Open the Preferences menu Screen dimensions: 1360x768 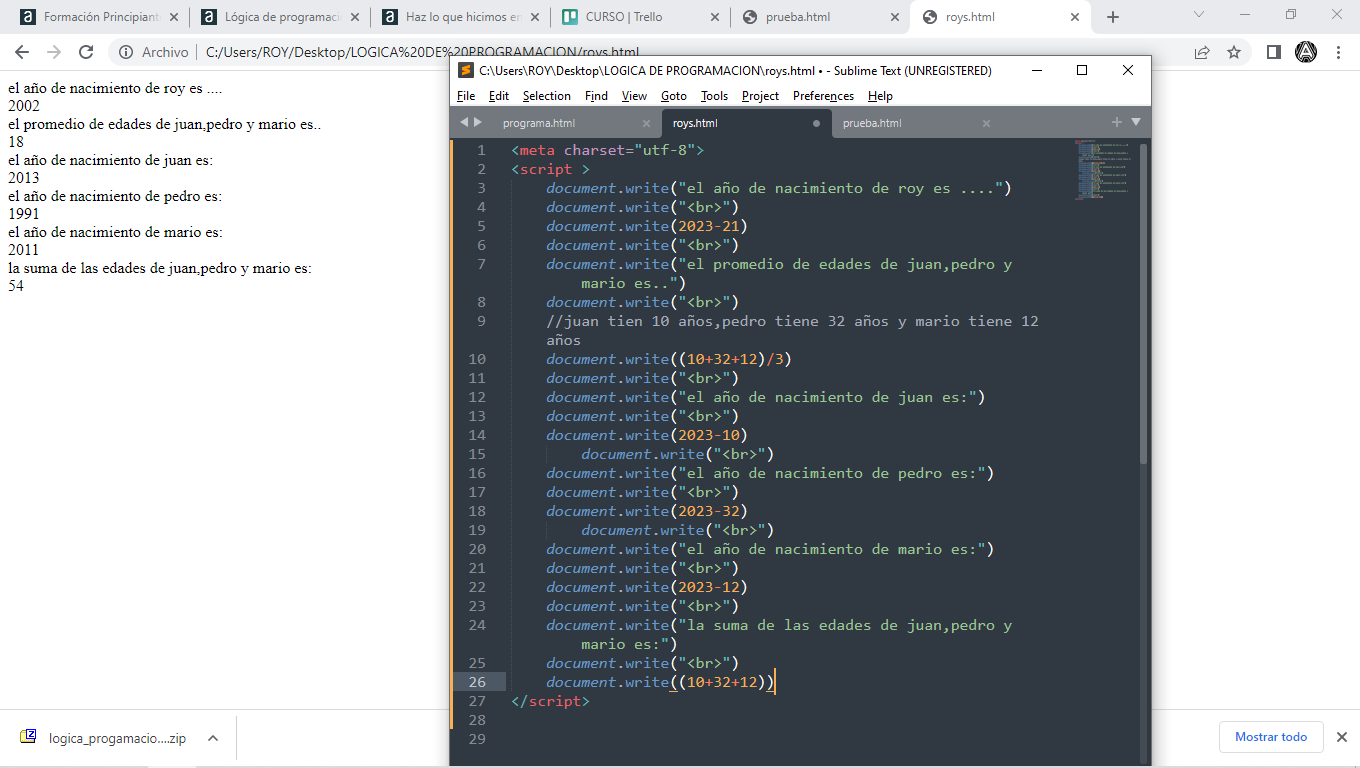[823, 96]
